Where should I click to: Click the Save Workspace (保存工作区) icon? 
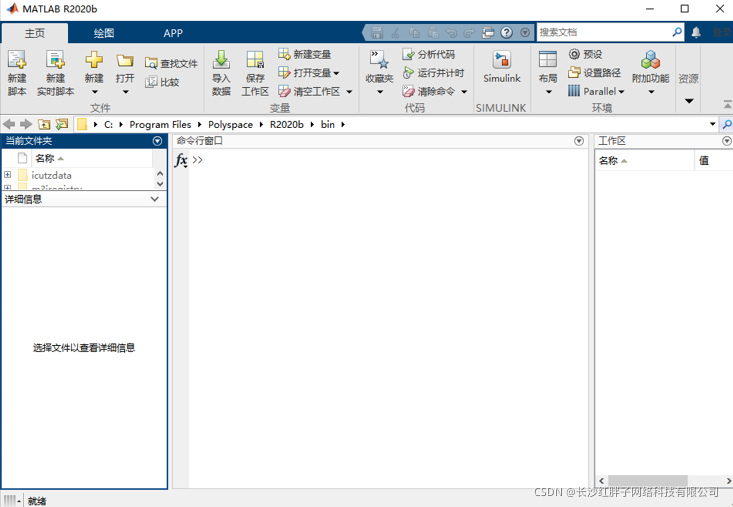click(255, 60)
